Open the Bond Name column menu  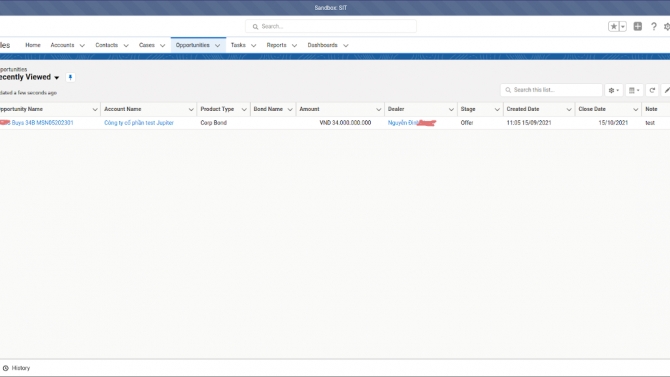click(290, 109)
